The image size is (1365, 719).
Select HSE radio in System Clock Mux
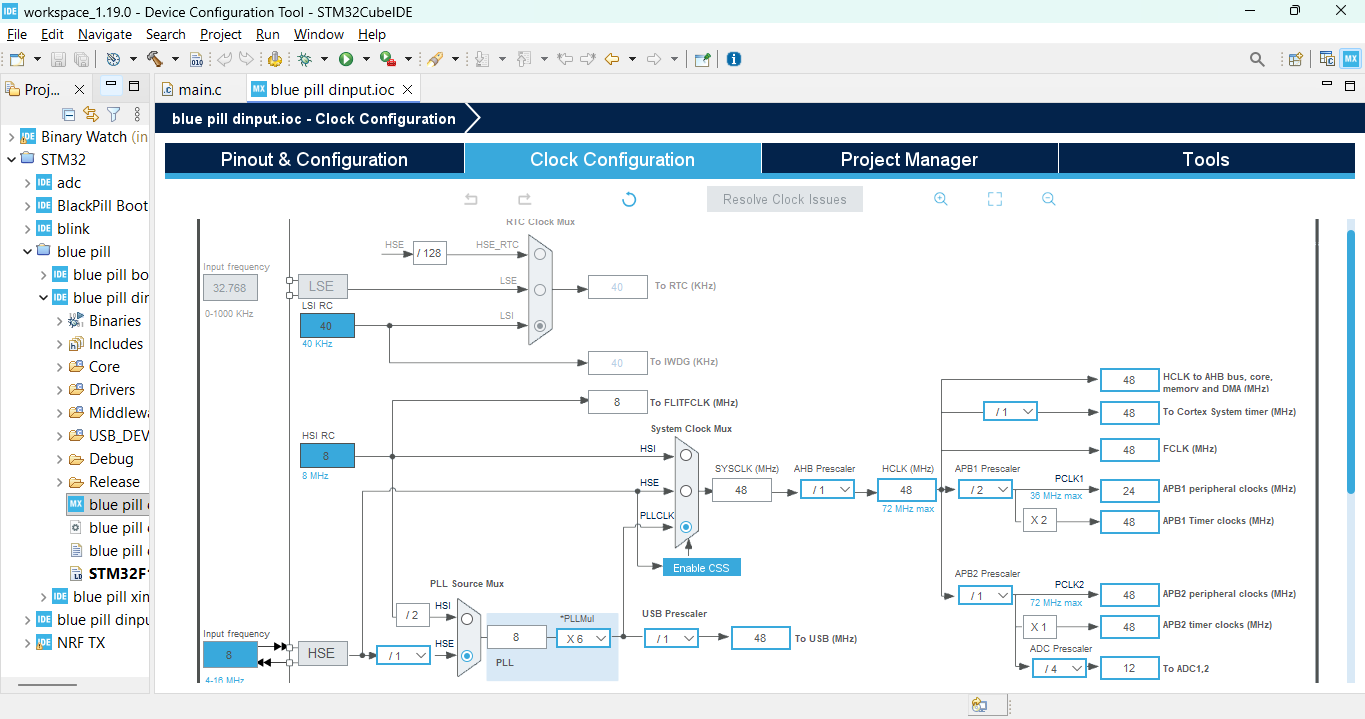pos(685,490)
